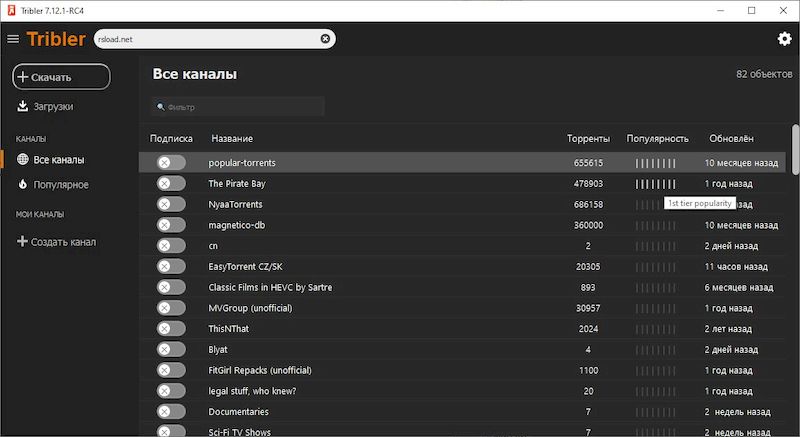The image size is (800, 437).
Task: Open the Documentaries channel
Action: [x=238, y=412]
